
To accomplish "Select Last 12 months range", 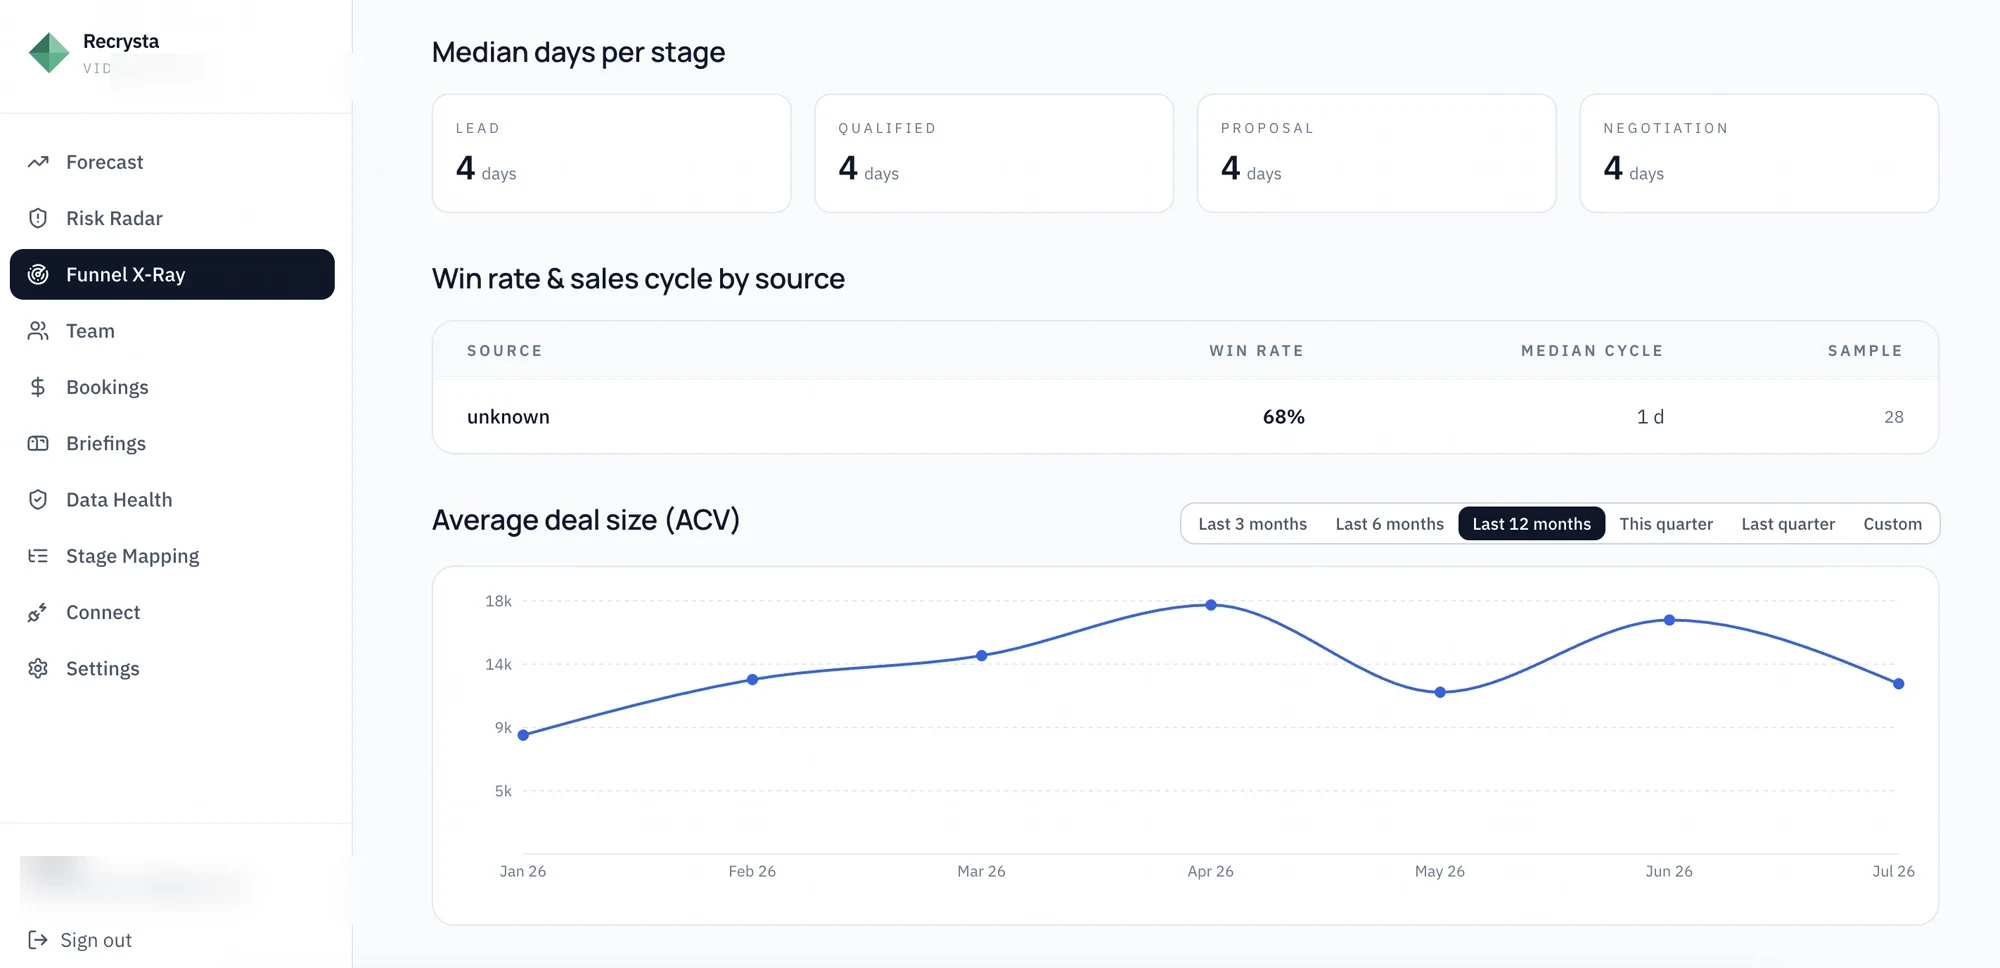I will coord(1531,524).
